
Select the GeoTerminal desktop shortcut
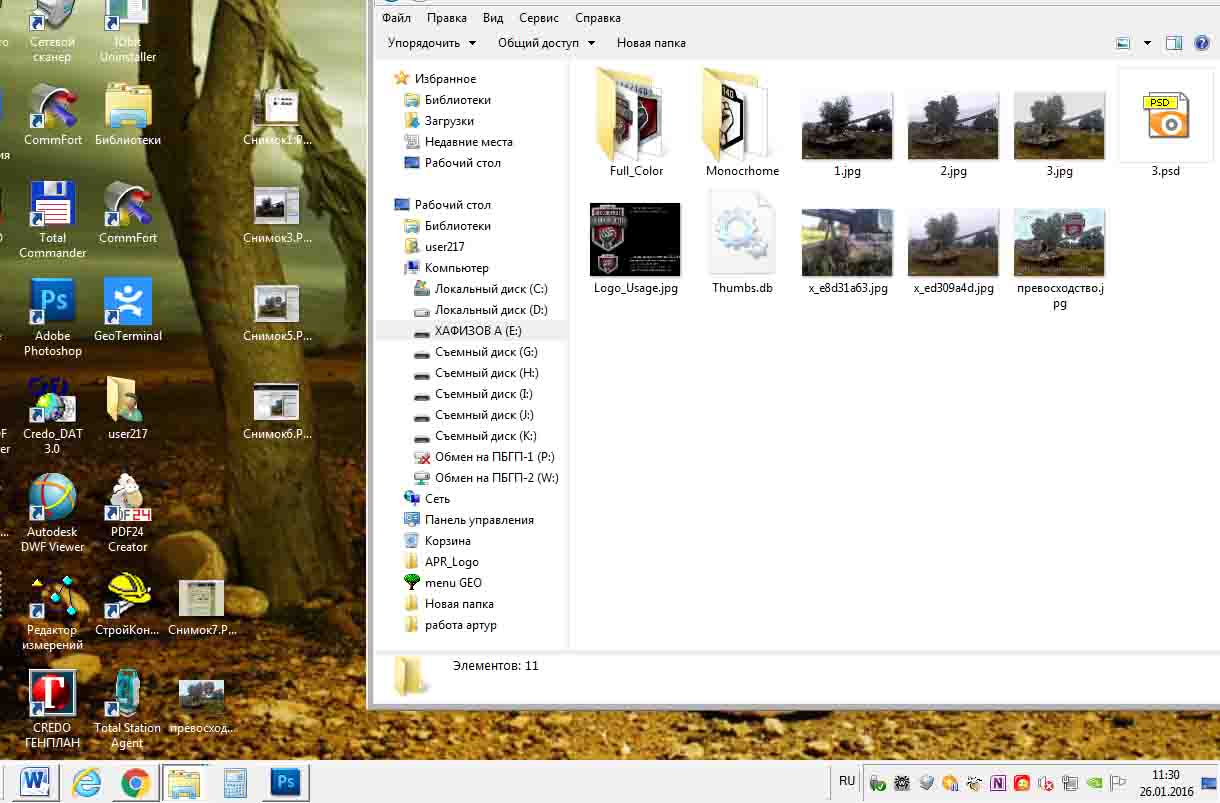click(128, 310)
